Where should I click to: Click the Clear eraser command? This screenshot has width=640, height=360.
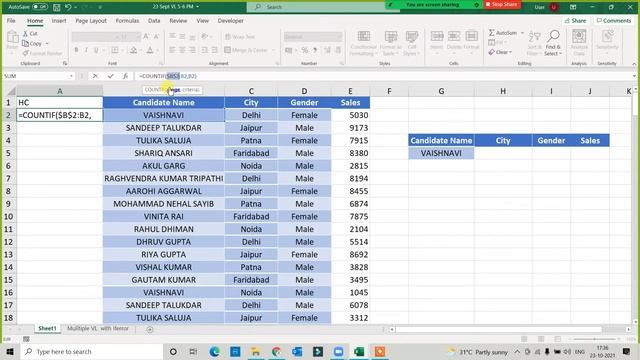pos(500,52)
